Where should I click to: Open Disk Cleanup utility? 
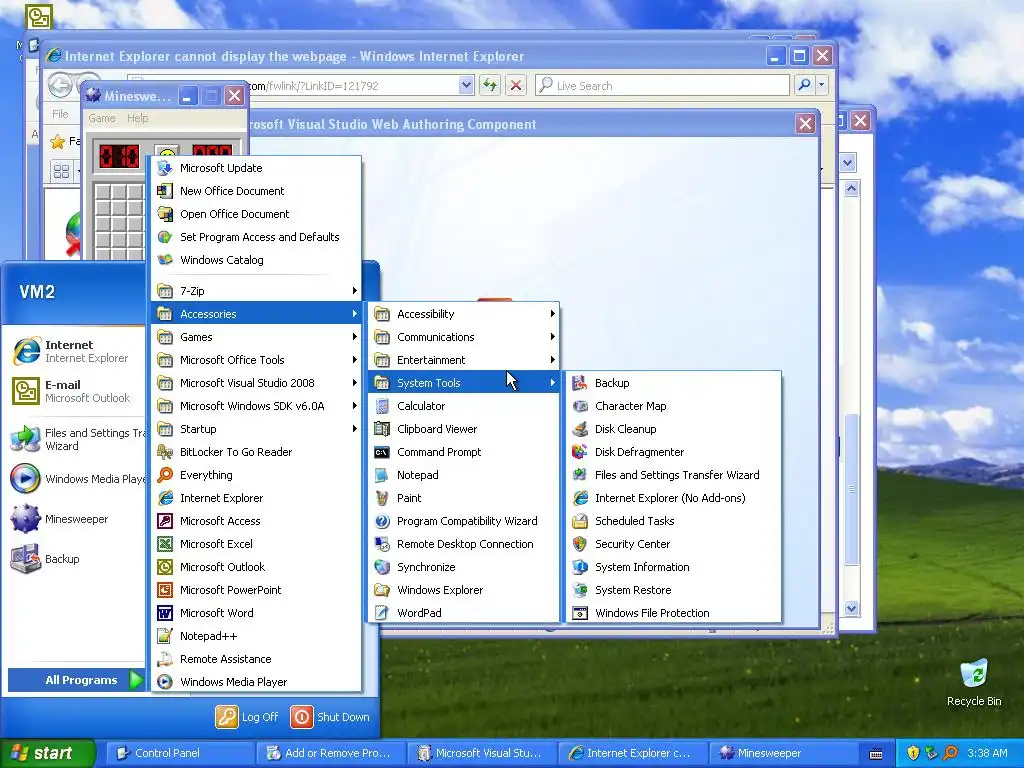coord(673,428)
